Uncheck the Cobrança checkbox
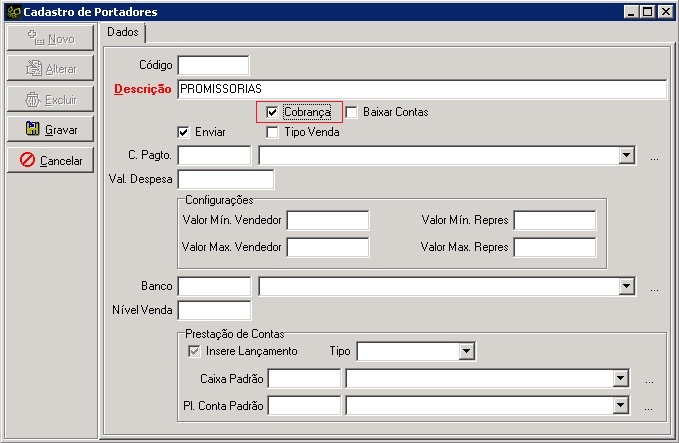Image resolution: width=679 pixels, height=443 pixels. pos(272,112)
